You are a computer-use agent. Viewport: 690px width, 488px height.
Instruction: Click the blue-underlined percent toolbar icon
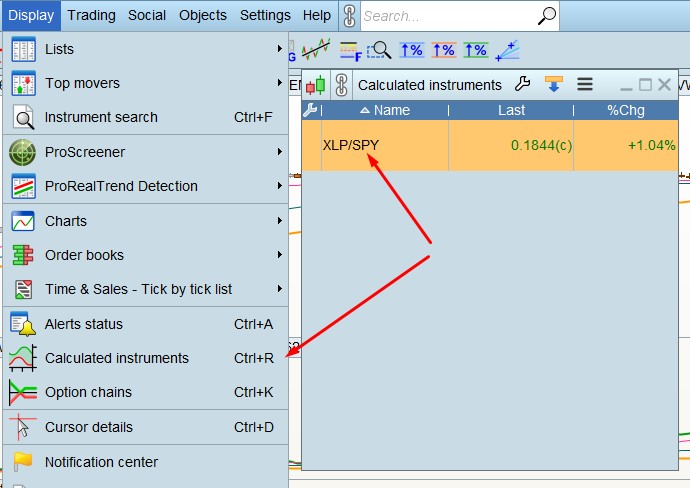tap(411, 50)
